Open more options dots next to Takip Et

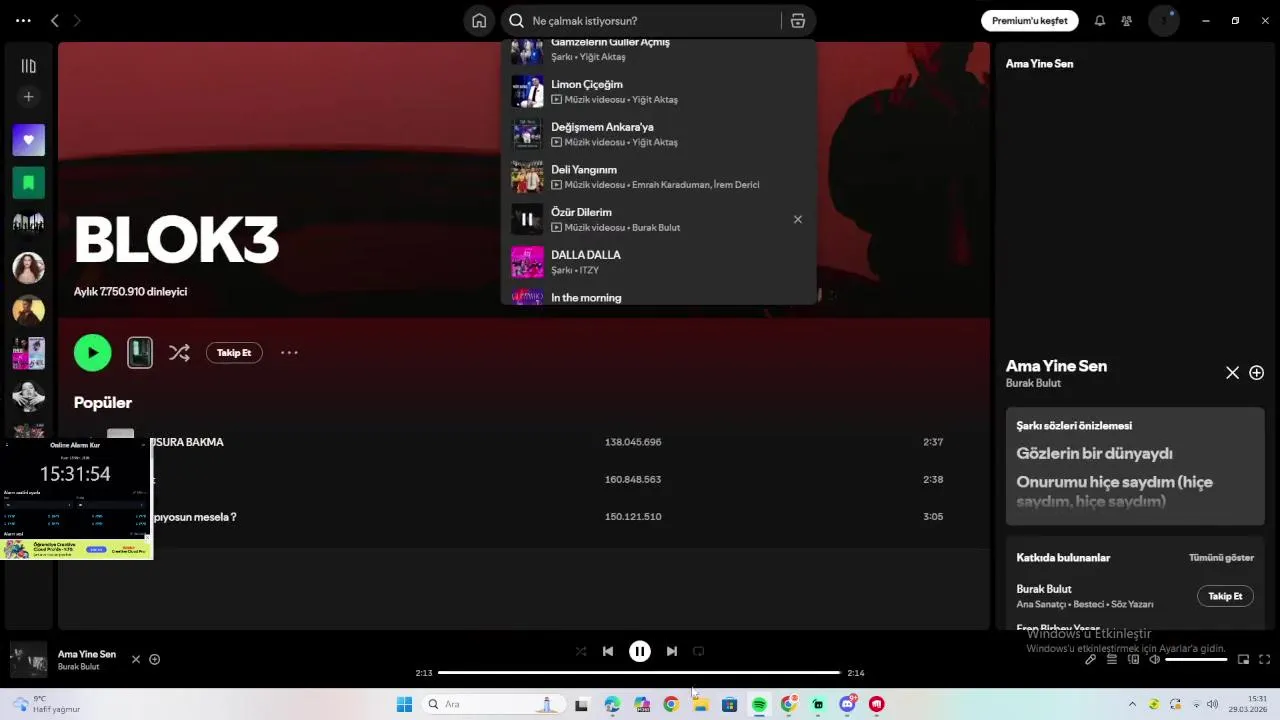pos(289,353)
